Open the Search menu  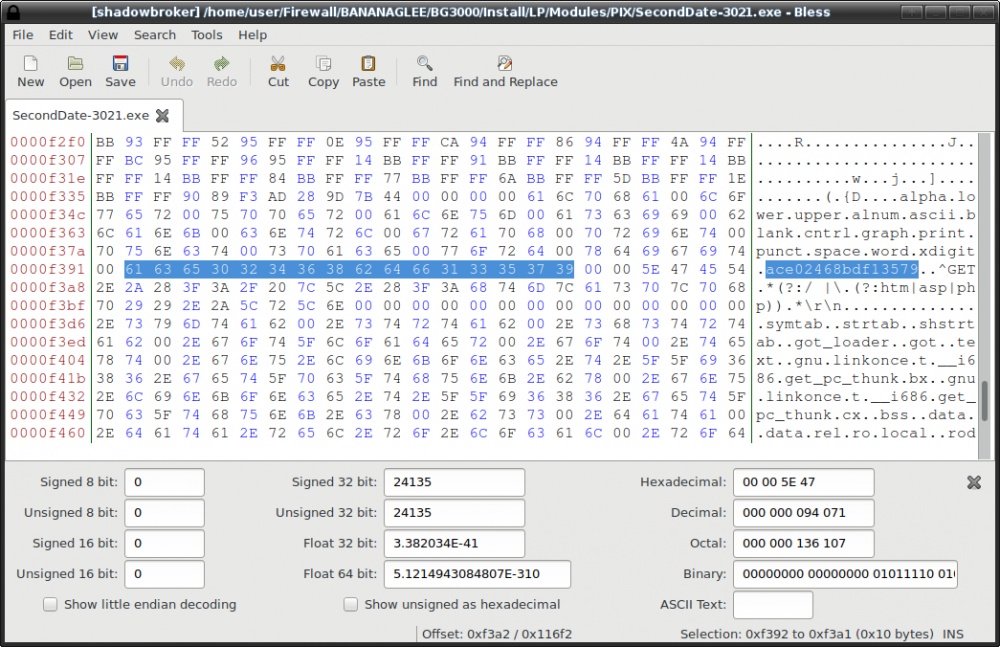155,34
